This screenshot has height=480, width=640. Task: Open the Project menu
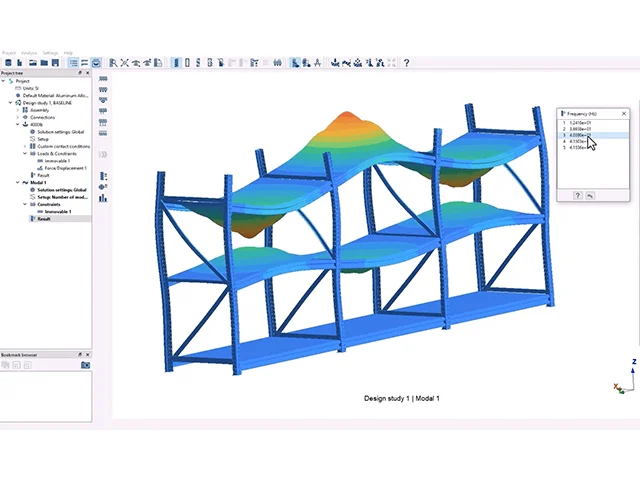pos(9,53)
